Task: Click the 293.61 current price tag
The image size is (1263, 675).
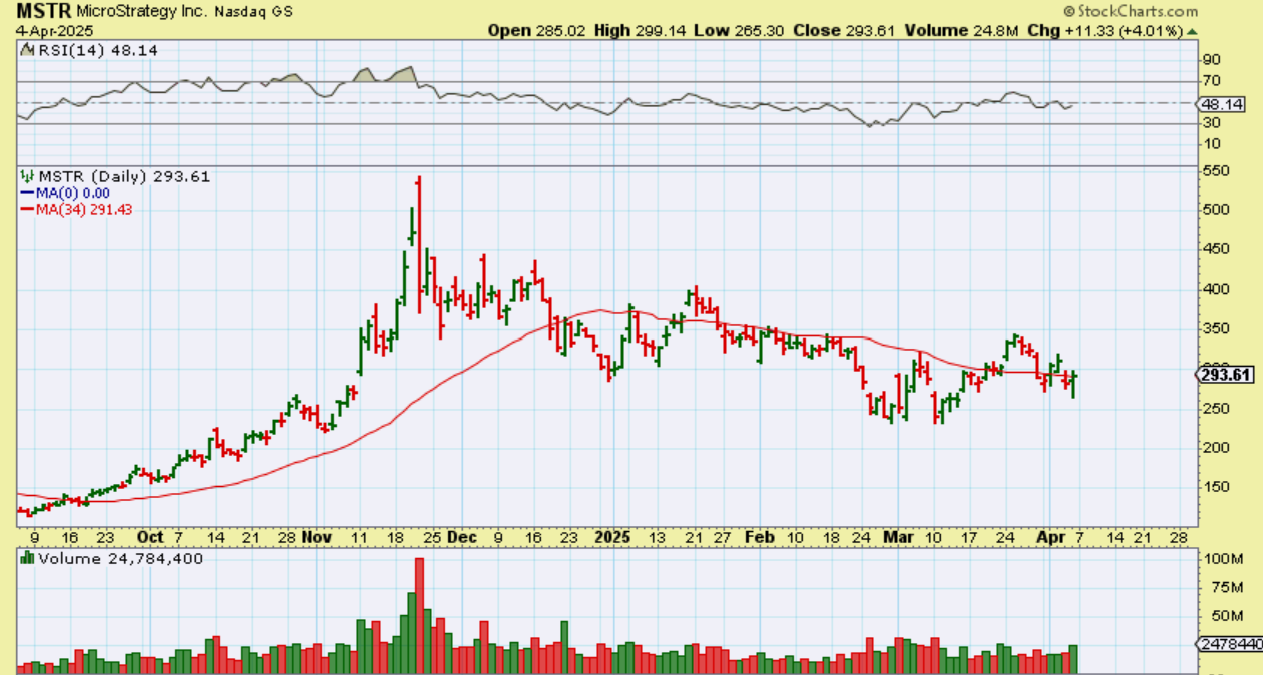Action: (1225, 374)
